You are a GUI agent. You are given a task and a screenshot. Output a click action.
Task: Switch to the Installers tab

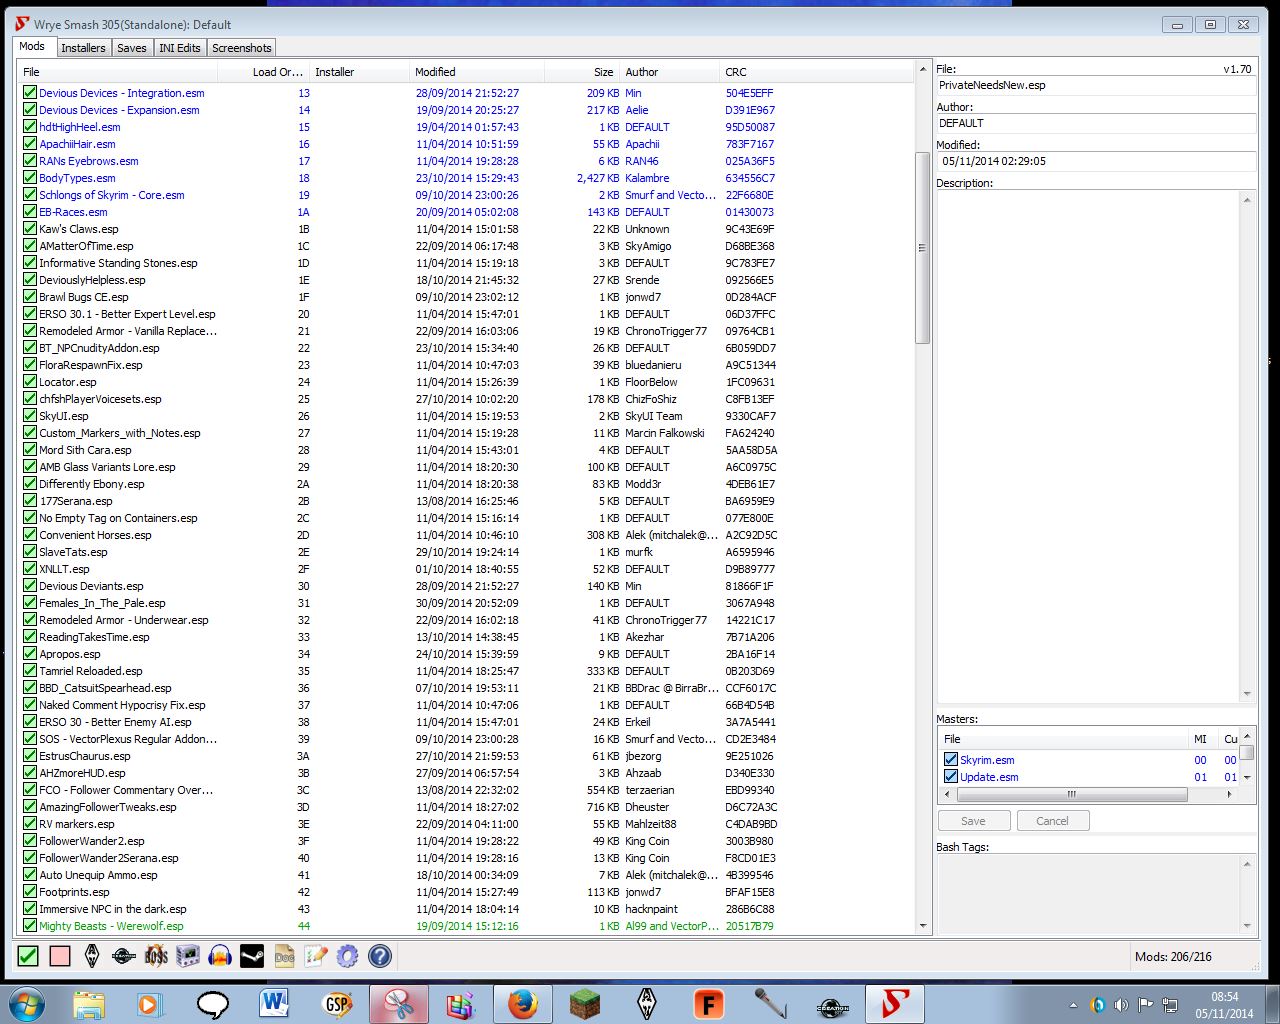pos(83,48)
